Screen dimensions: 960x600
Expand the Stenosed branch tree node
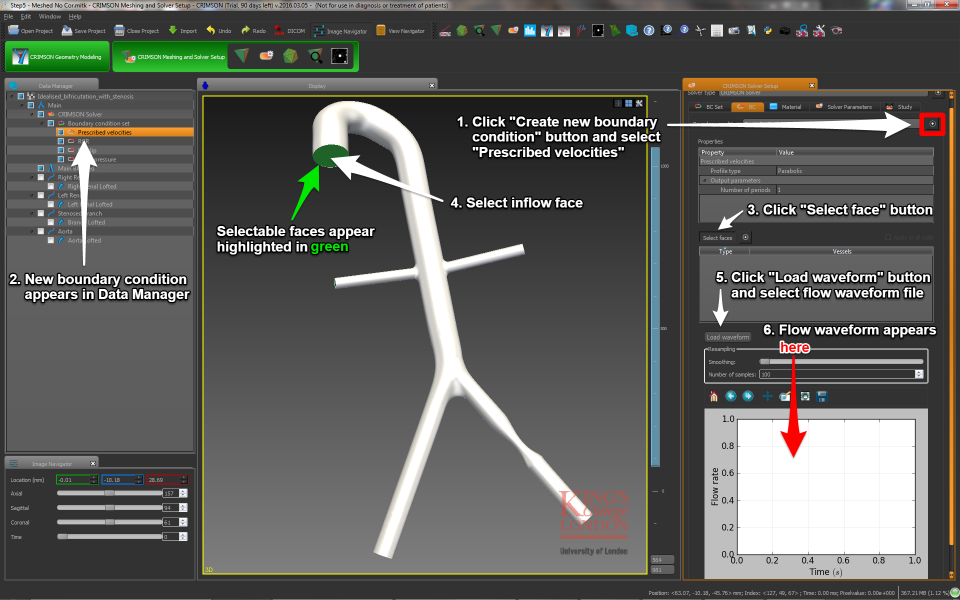tap(30, 213)
